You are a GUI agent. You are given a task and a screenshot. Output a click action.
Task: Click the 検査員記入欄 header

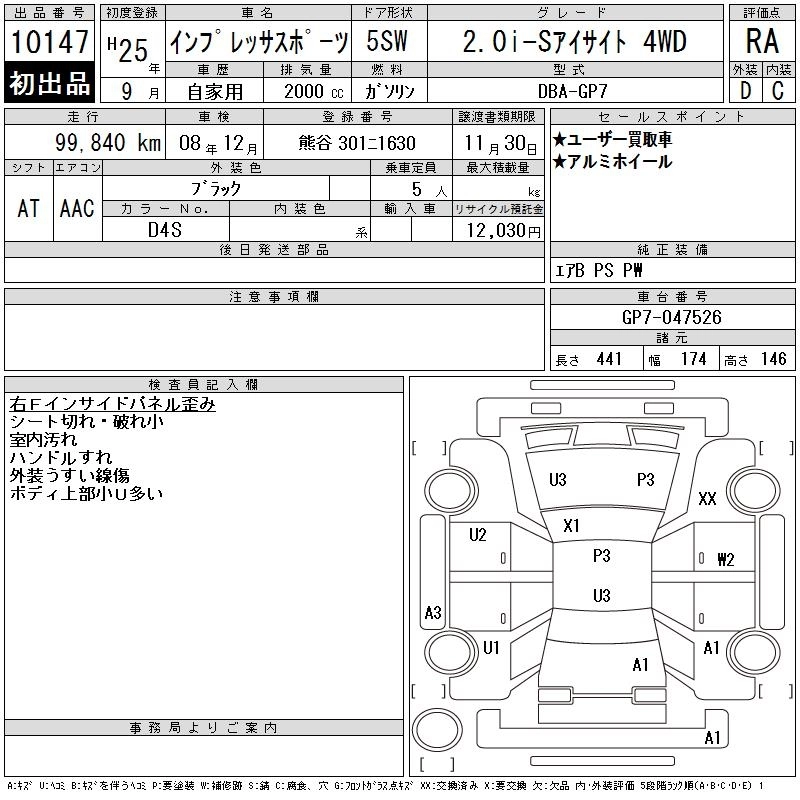coord(204,385)
